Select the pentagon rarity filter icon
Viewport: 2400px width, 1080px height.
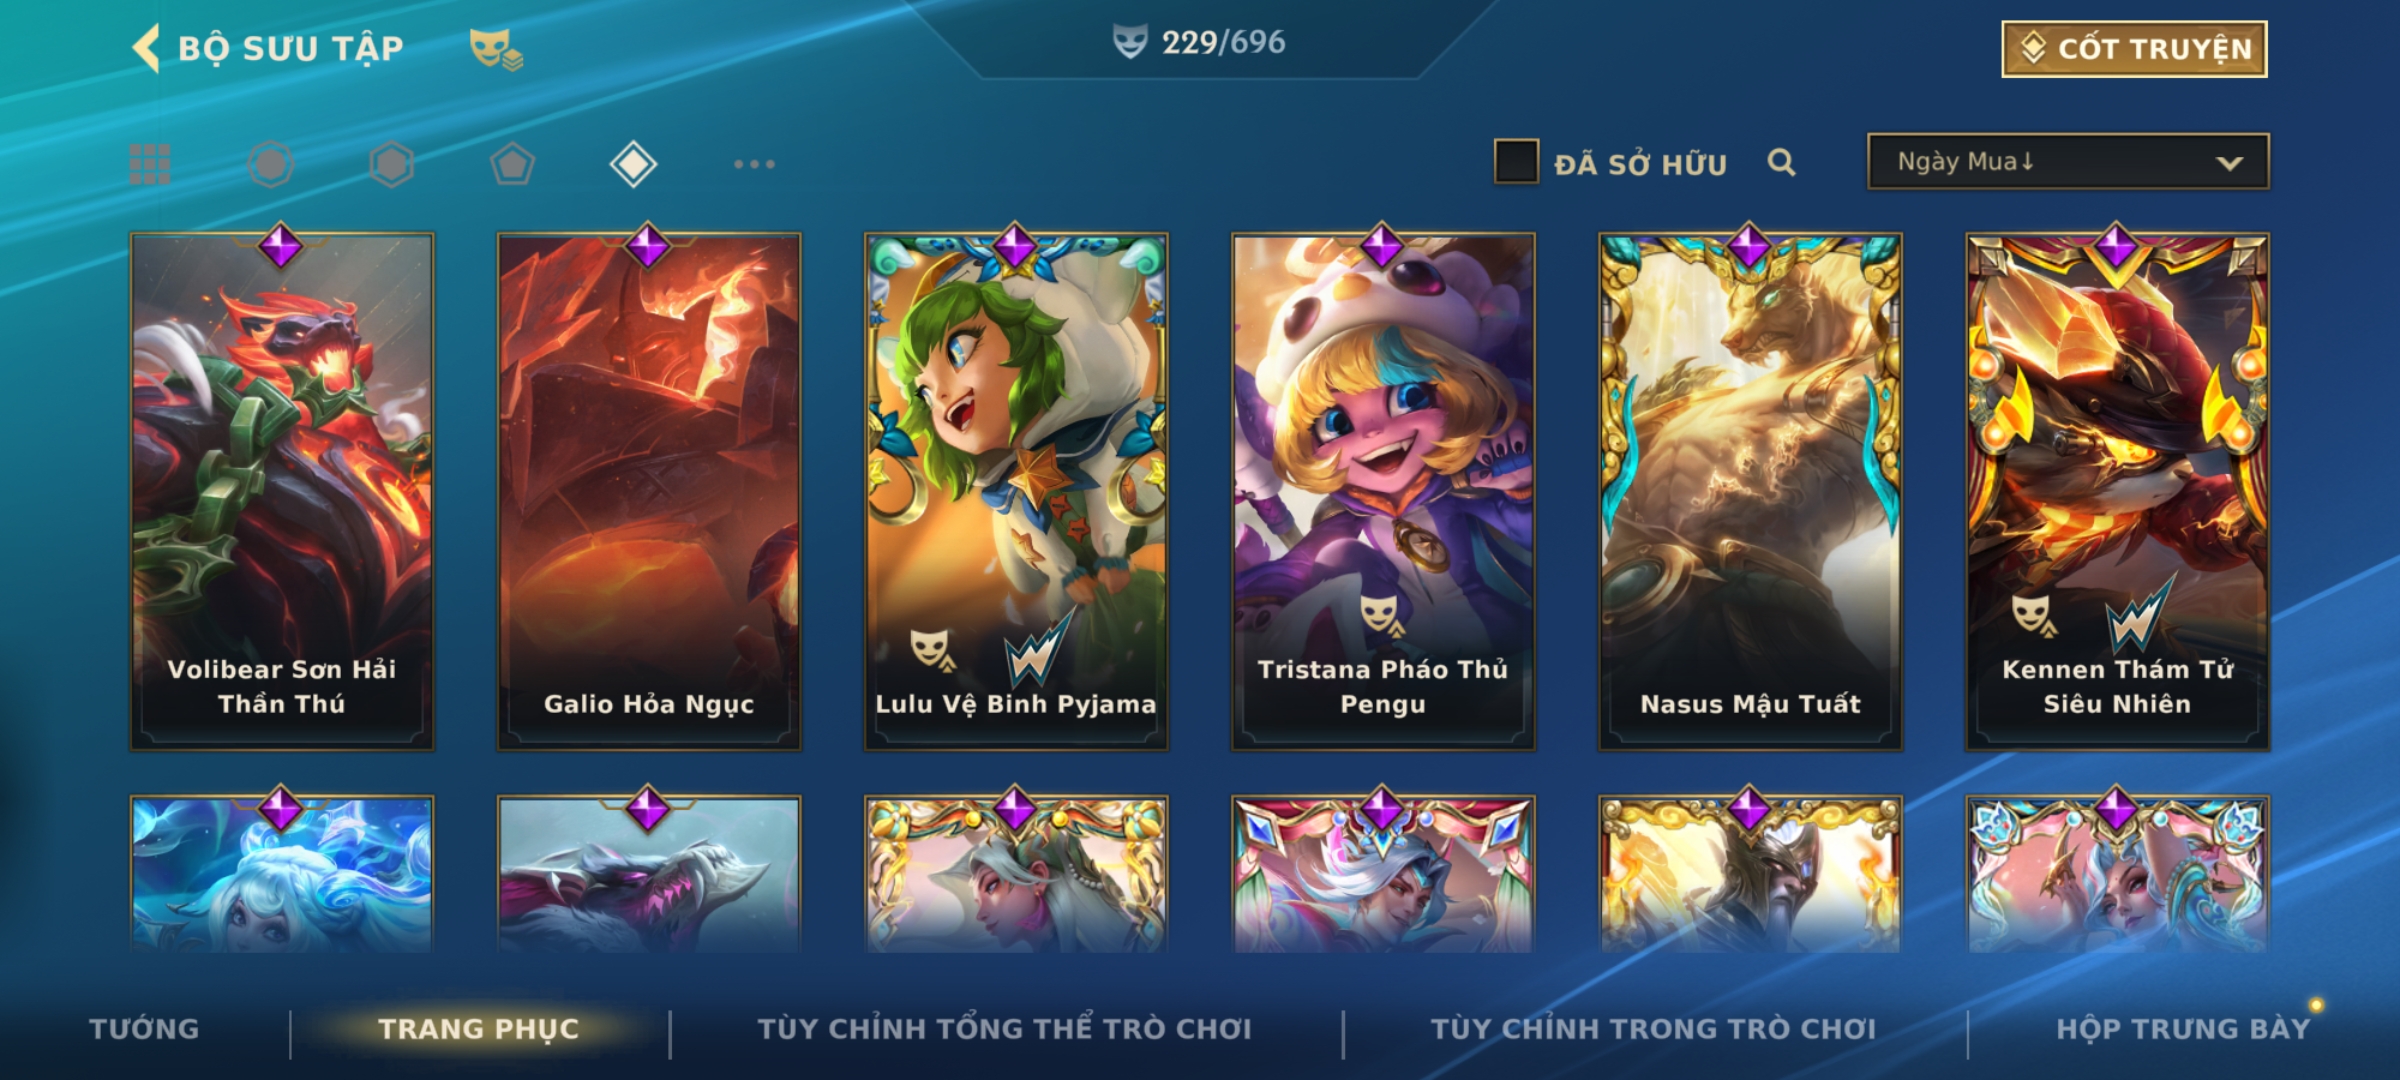tap(512, 164)
